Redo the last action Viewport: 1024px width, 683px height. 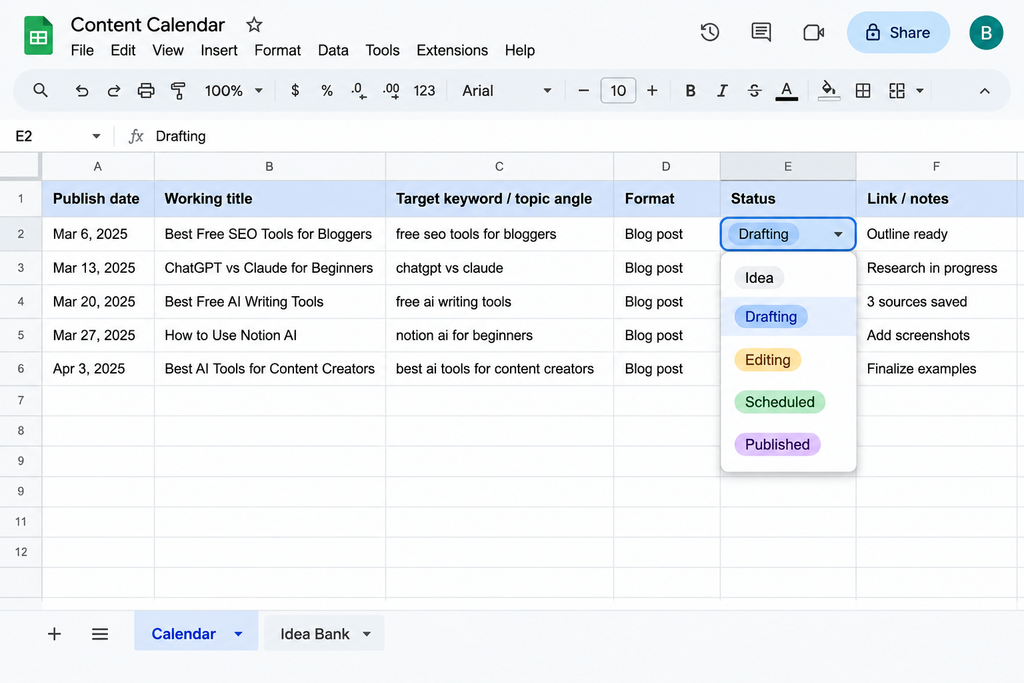[x=114, y=91]
